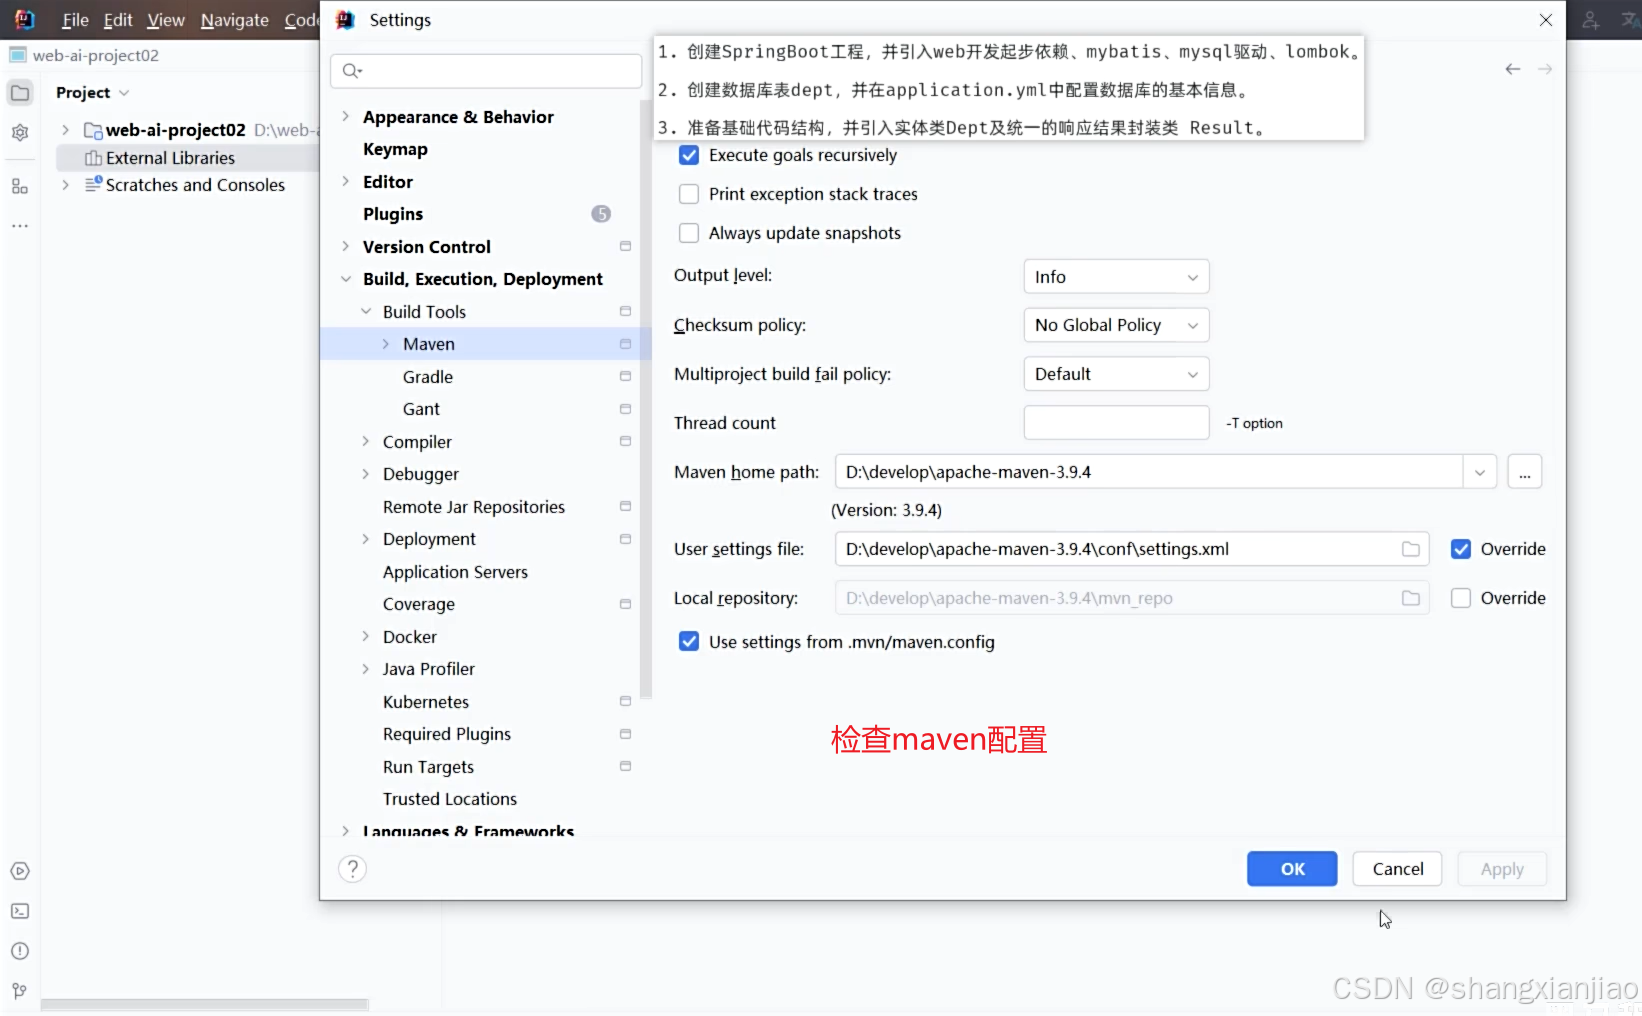Open the Edit menu in main window
The image size is (1642, 1016).
118,20
